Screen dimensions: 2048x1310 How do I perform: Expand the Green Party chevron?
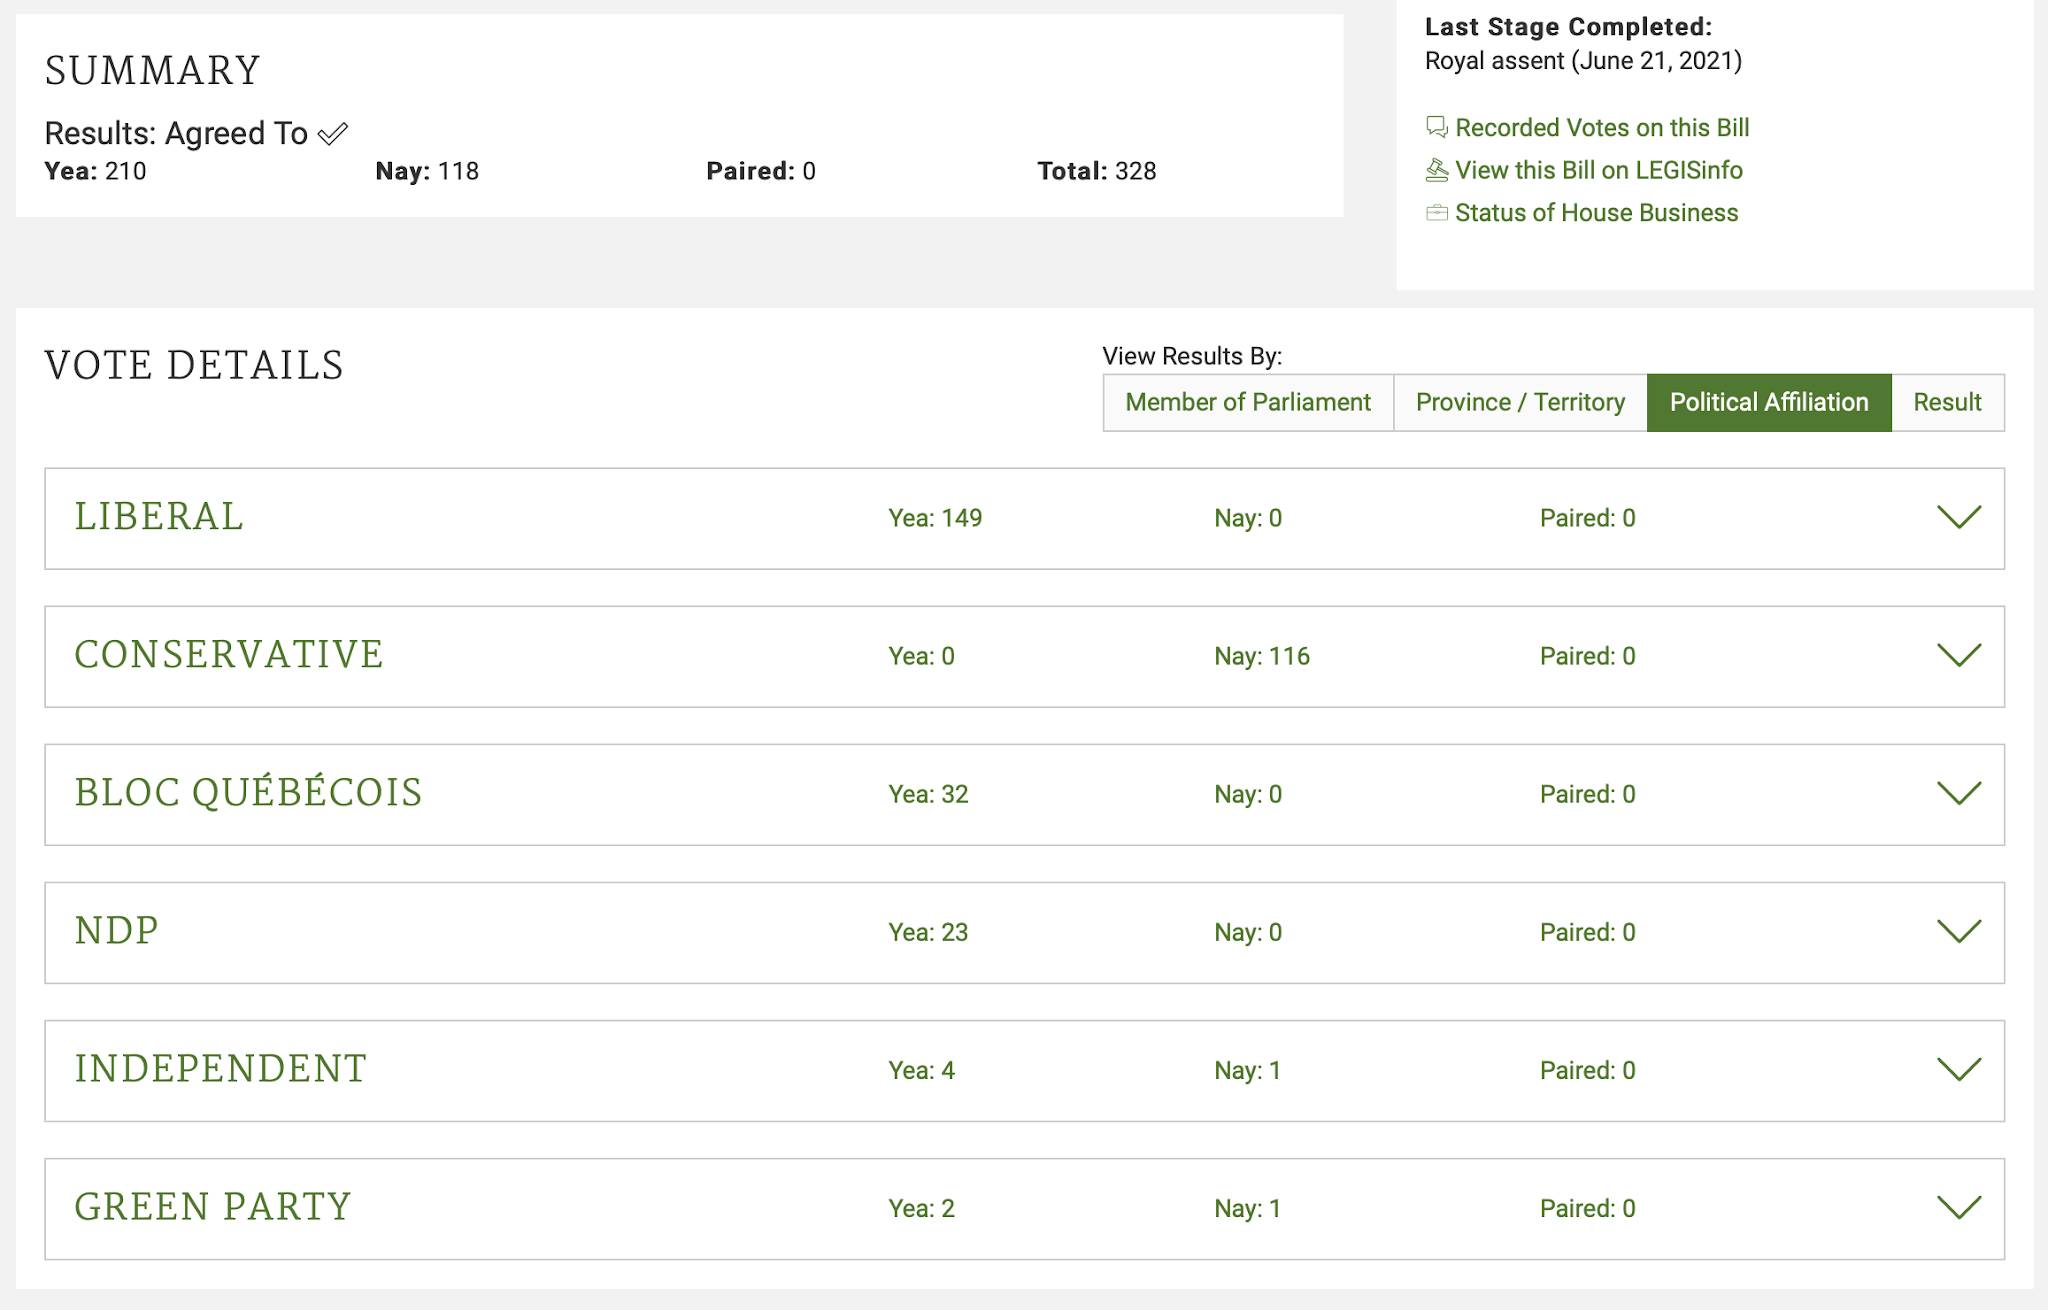coord(1959,1207)
